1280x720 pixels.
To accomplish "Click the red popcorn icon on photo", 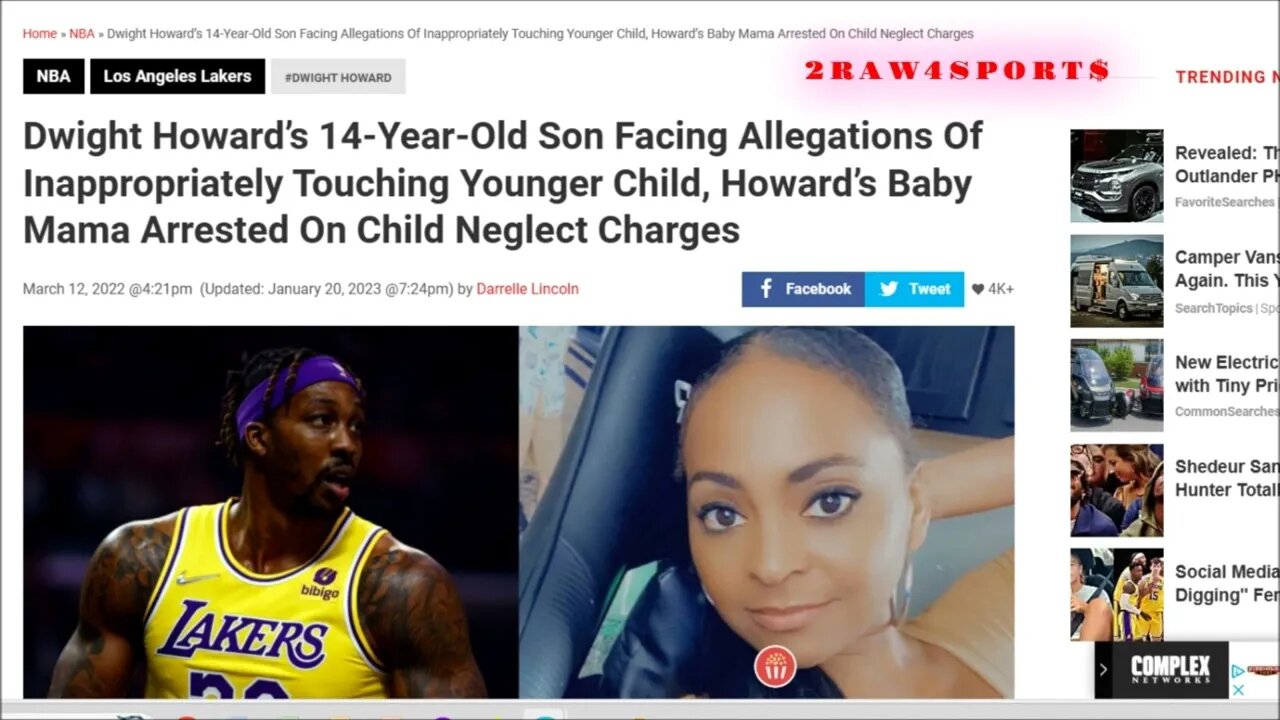I will [x=775, y=666].
